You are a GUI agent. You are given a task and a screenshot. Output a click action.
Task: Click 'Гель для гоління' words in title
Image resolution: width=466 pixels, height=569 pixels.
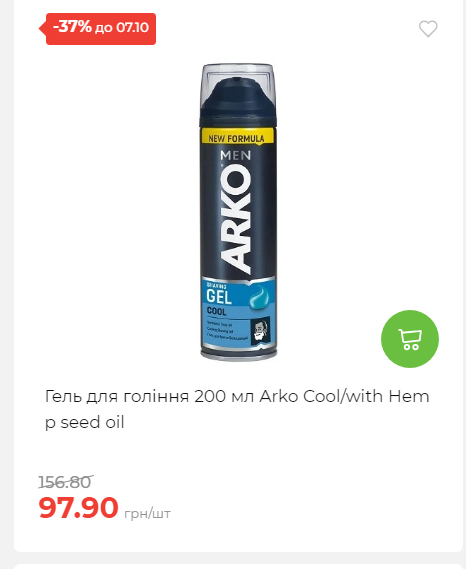click(x=117, y=396)
